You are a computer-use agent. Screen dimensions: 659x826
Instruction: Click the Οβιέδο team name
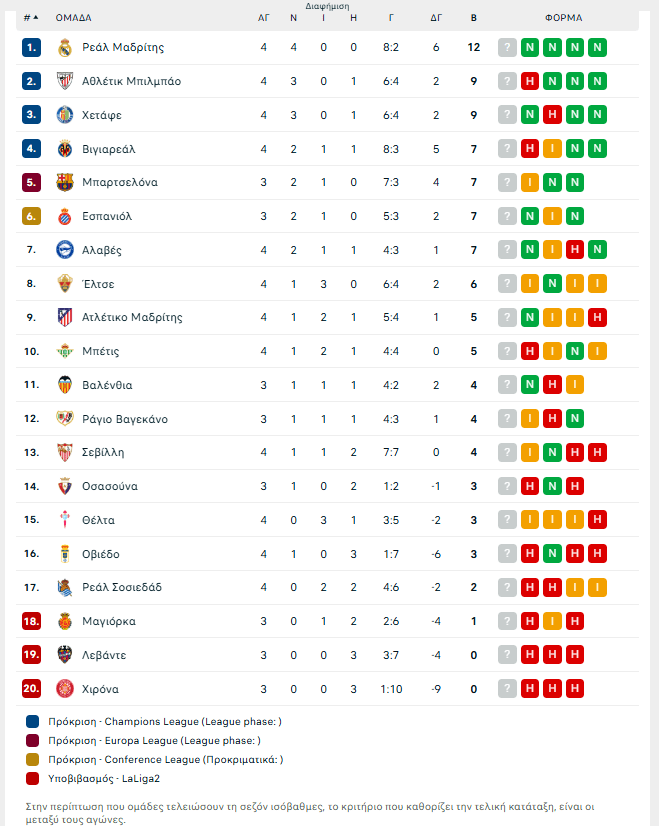point(101,554)
